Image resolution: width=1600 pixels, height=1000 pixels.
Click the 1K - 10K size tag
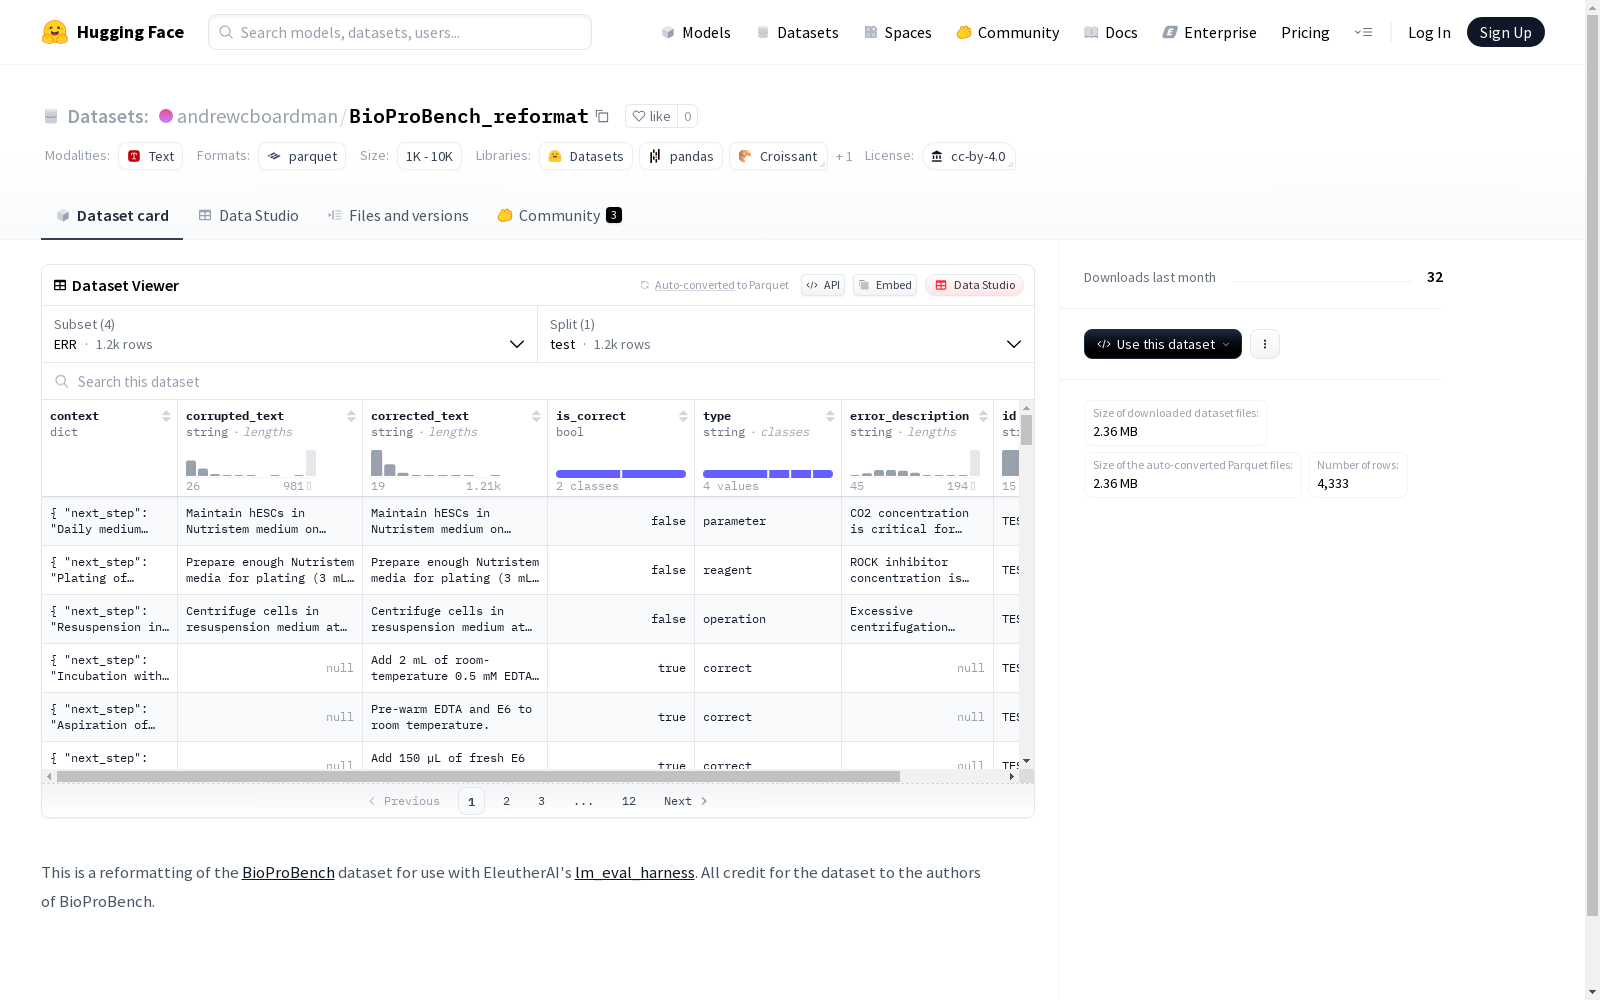[429, 156]
